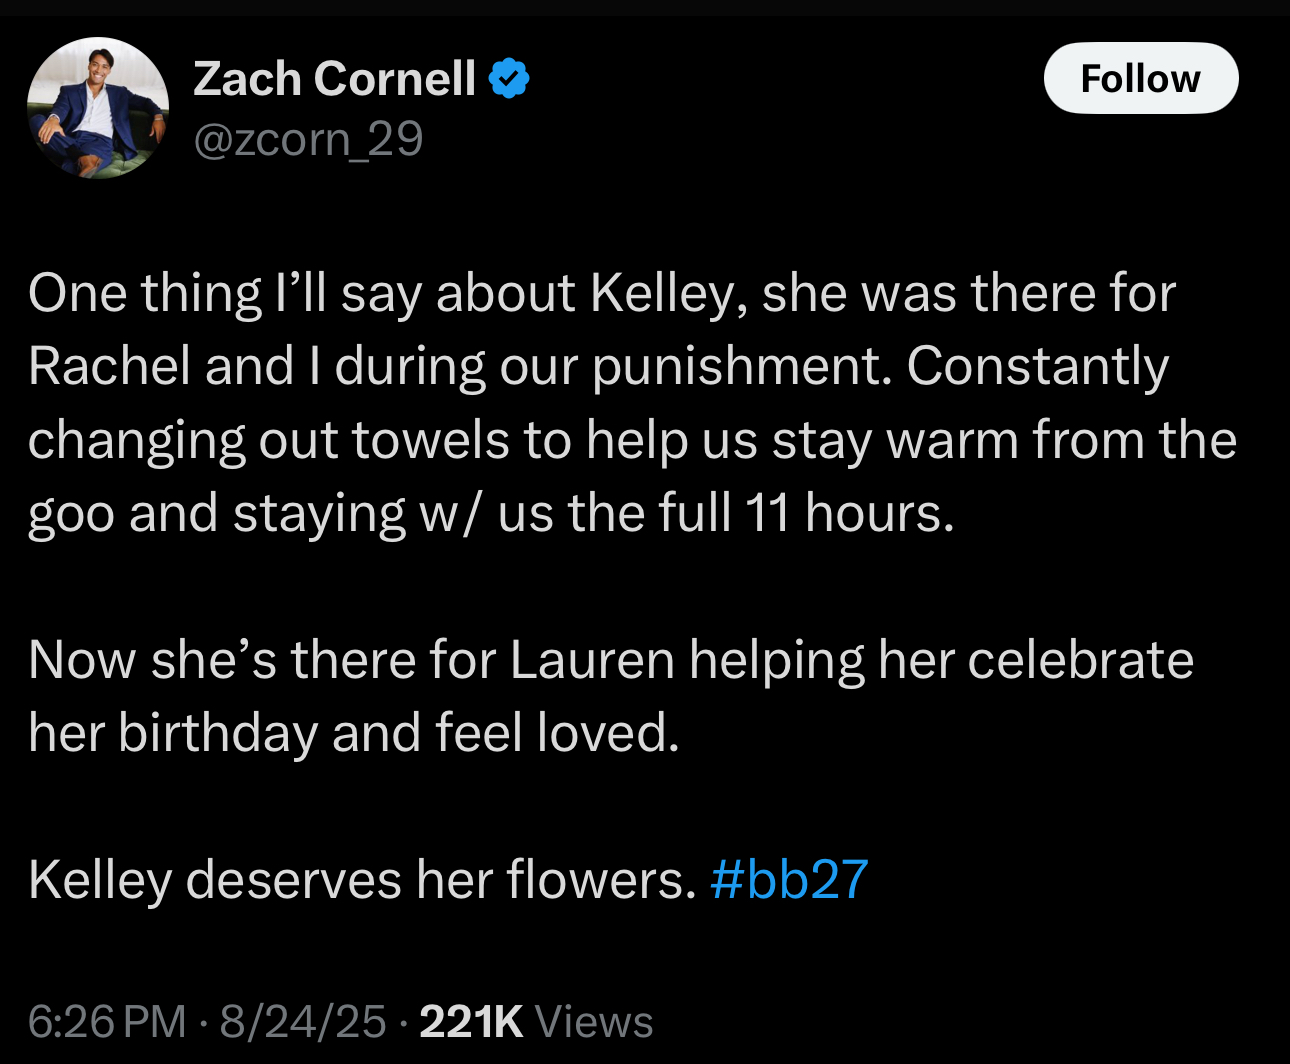Click the word "Rachel" in the tweet

pyautogui.click(x=110, y=366)
